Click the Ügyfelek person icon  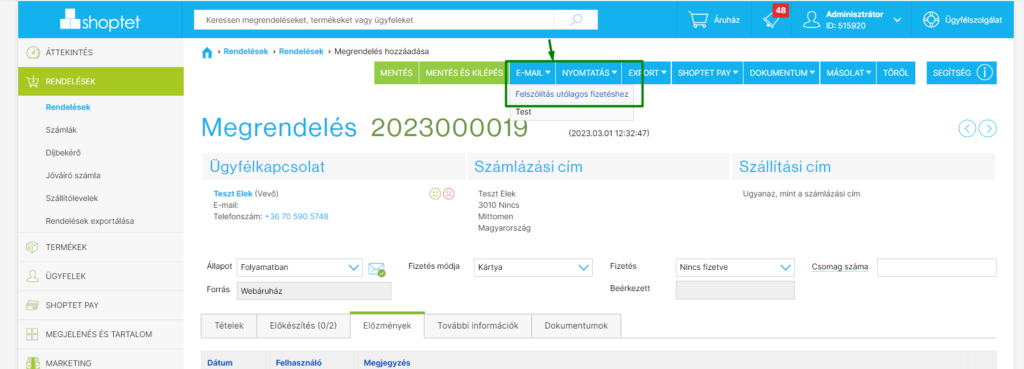coord(32,276)
